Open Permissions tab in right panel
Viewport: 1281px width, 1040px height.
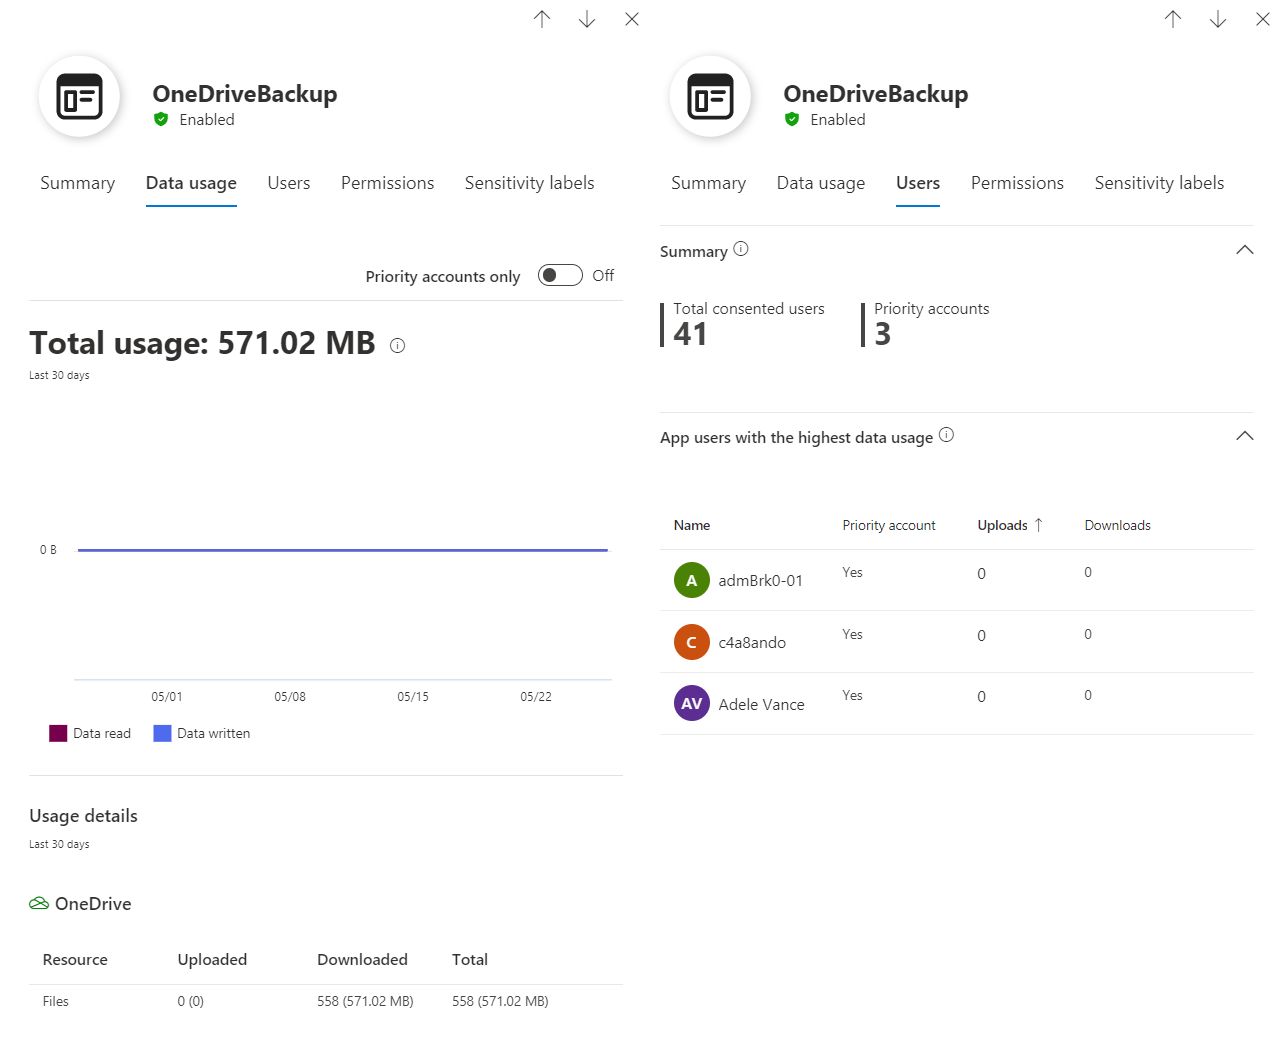coord(1017,183)
